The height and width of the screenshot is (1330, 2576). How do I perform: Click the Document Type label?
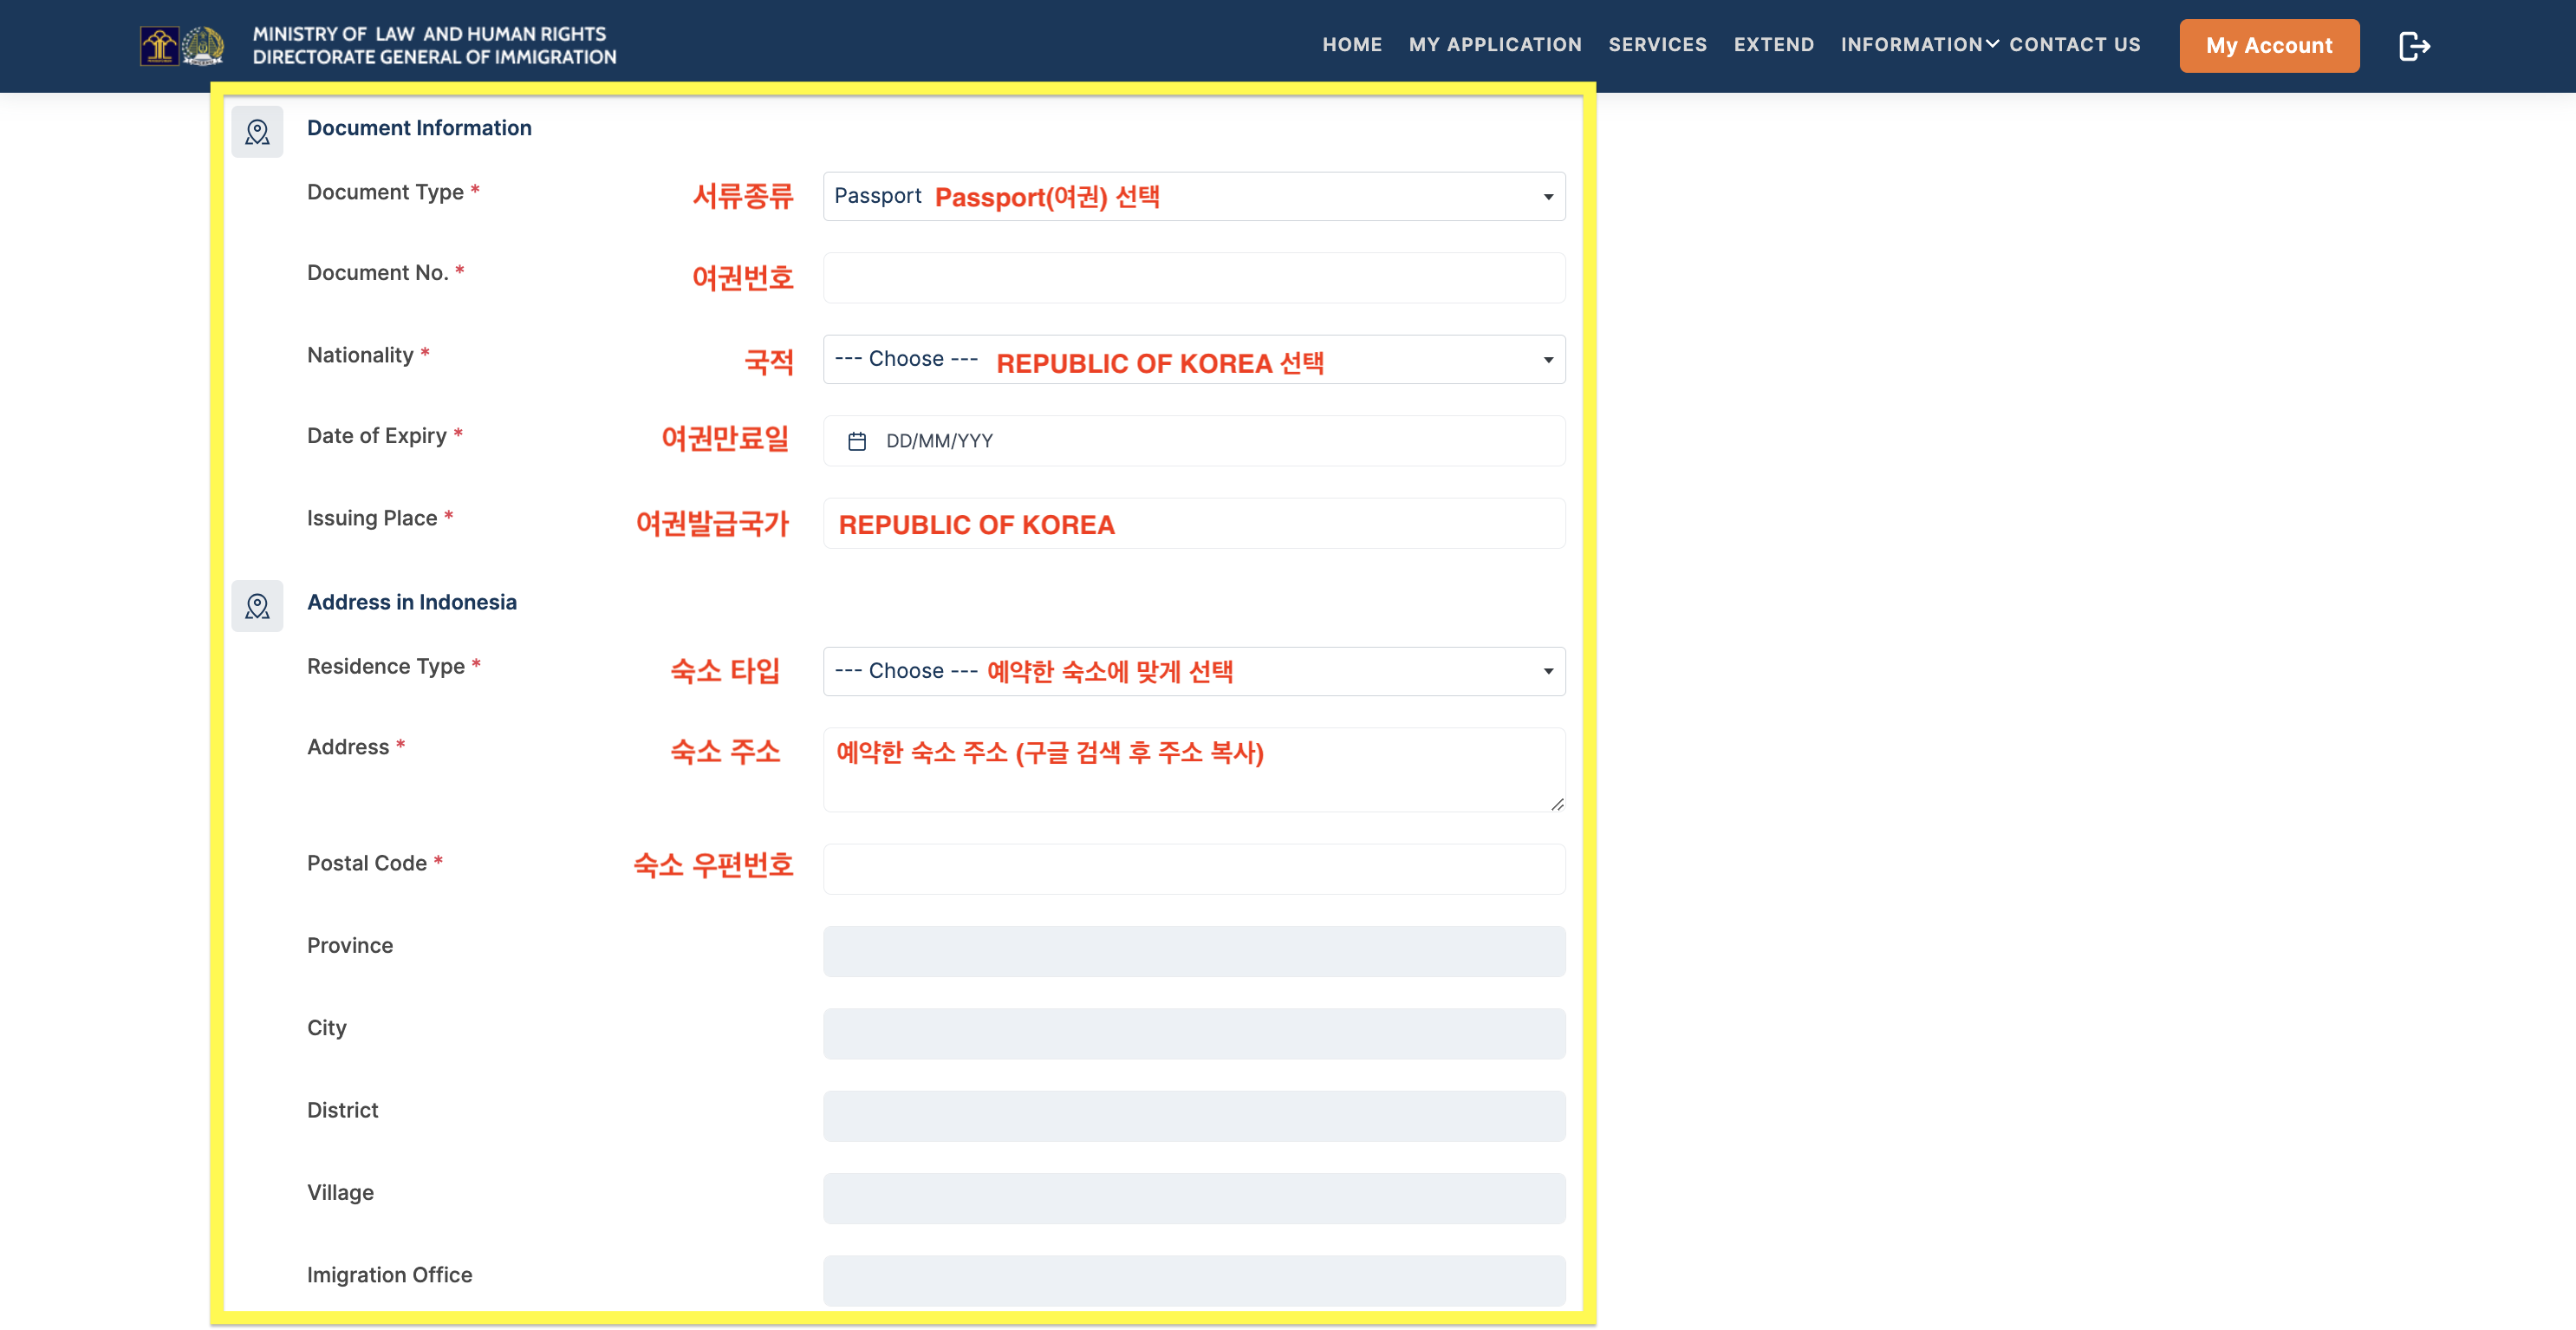[x=385, y=192]
